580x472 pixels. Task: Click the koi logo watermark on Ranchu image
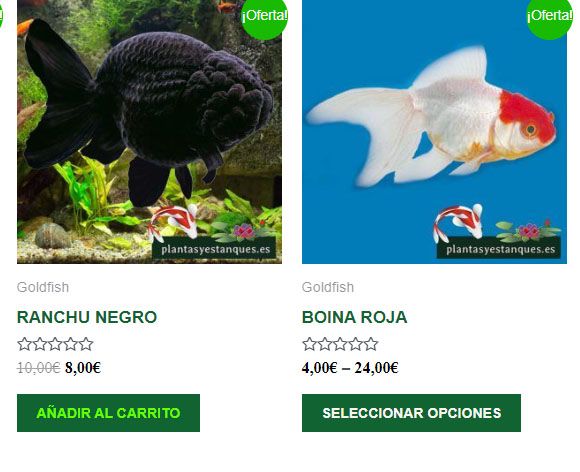point(173,222)
